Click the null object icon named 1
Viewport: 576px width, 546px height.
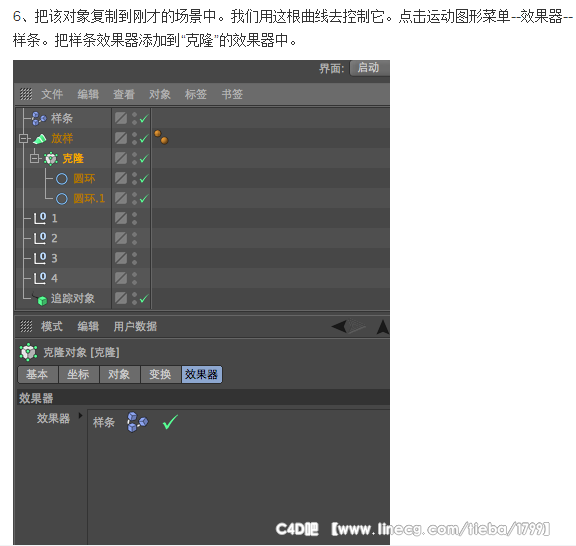pos(40,218)
